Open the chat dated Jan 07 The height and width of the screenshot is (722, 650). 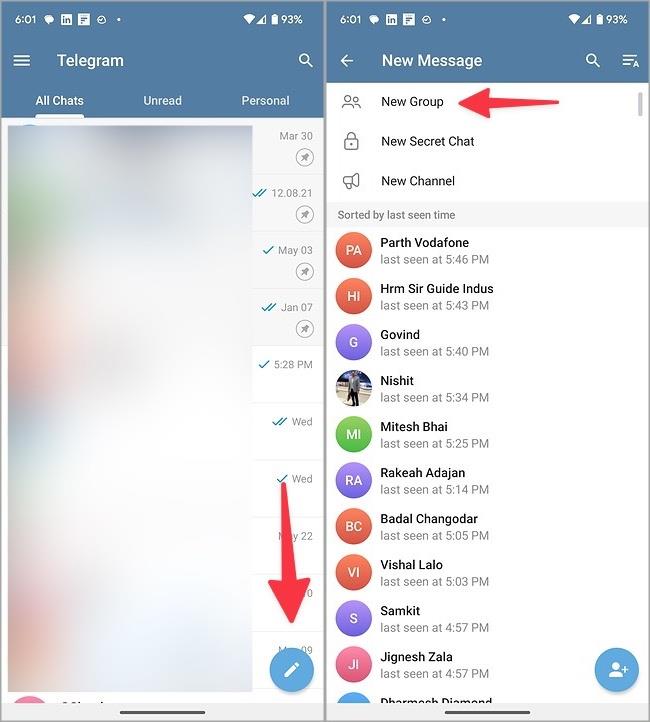[162, 317]
